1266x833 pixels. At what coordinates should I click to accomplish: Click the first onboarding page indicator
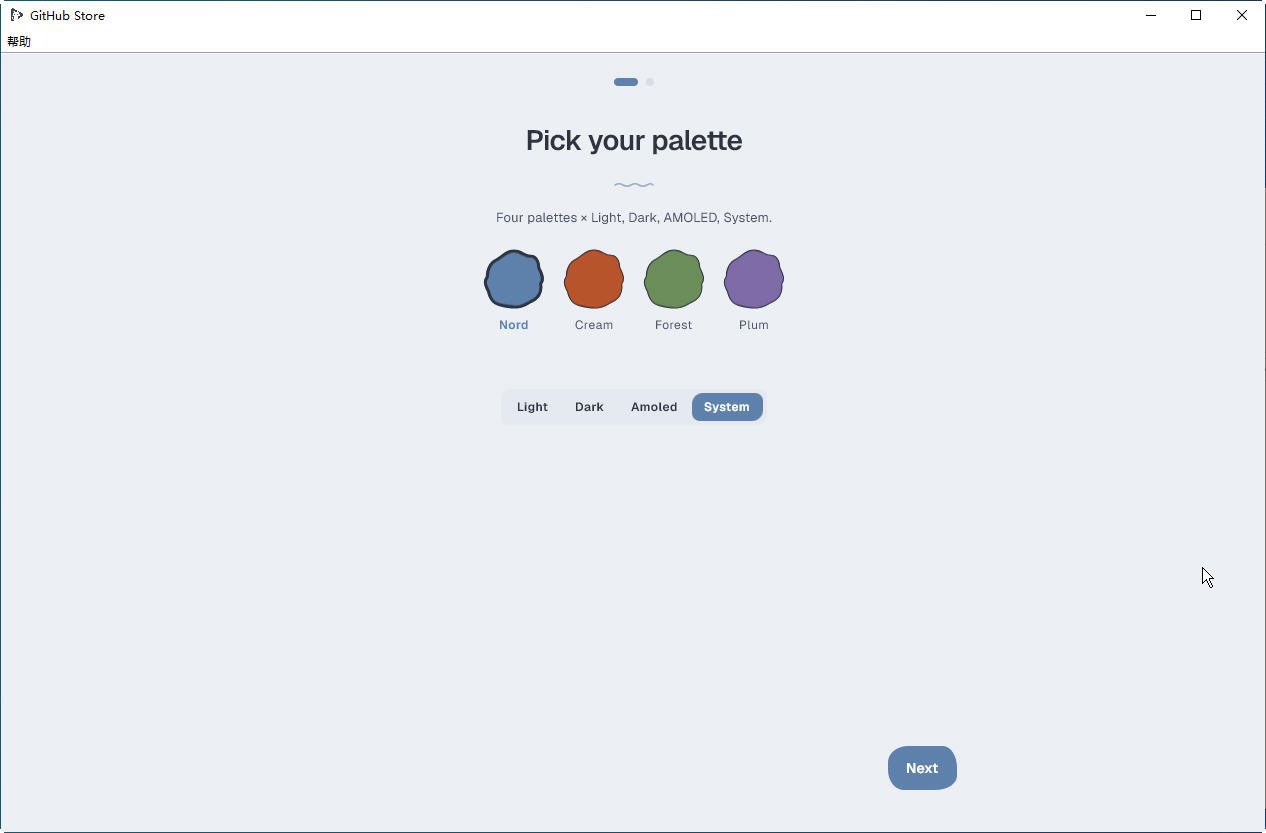(626, 82)
